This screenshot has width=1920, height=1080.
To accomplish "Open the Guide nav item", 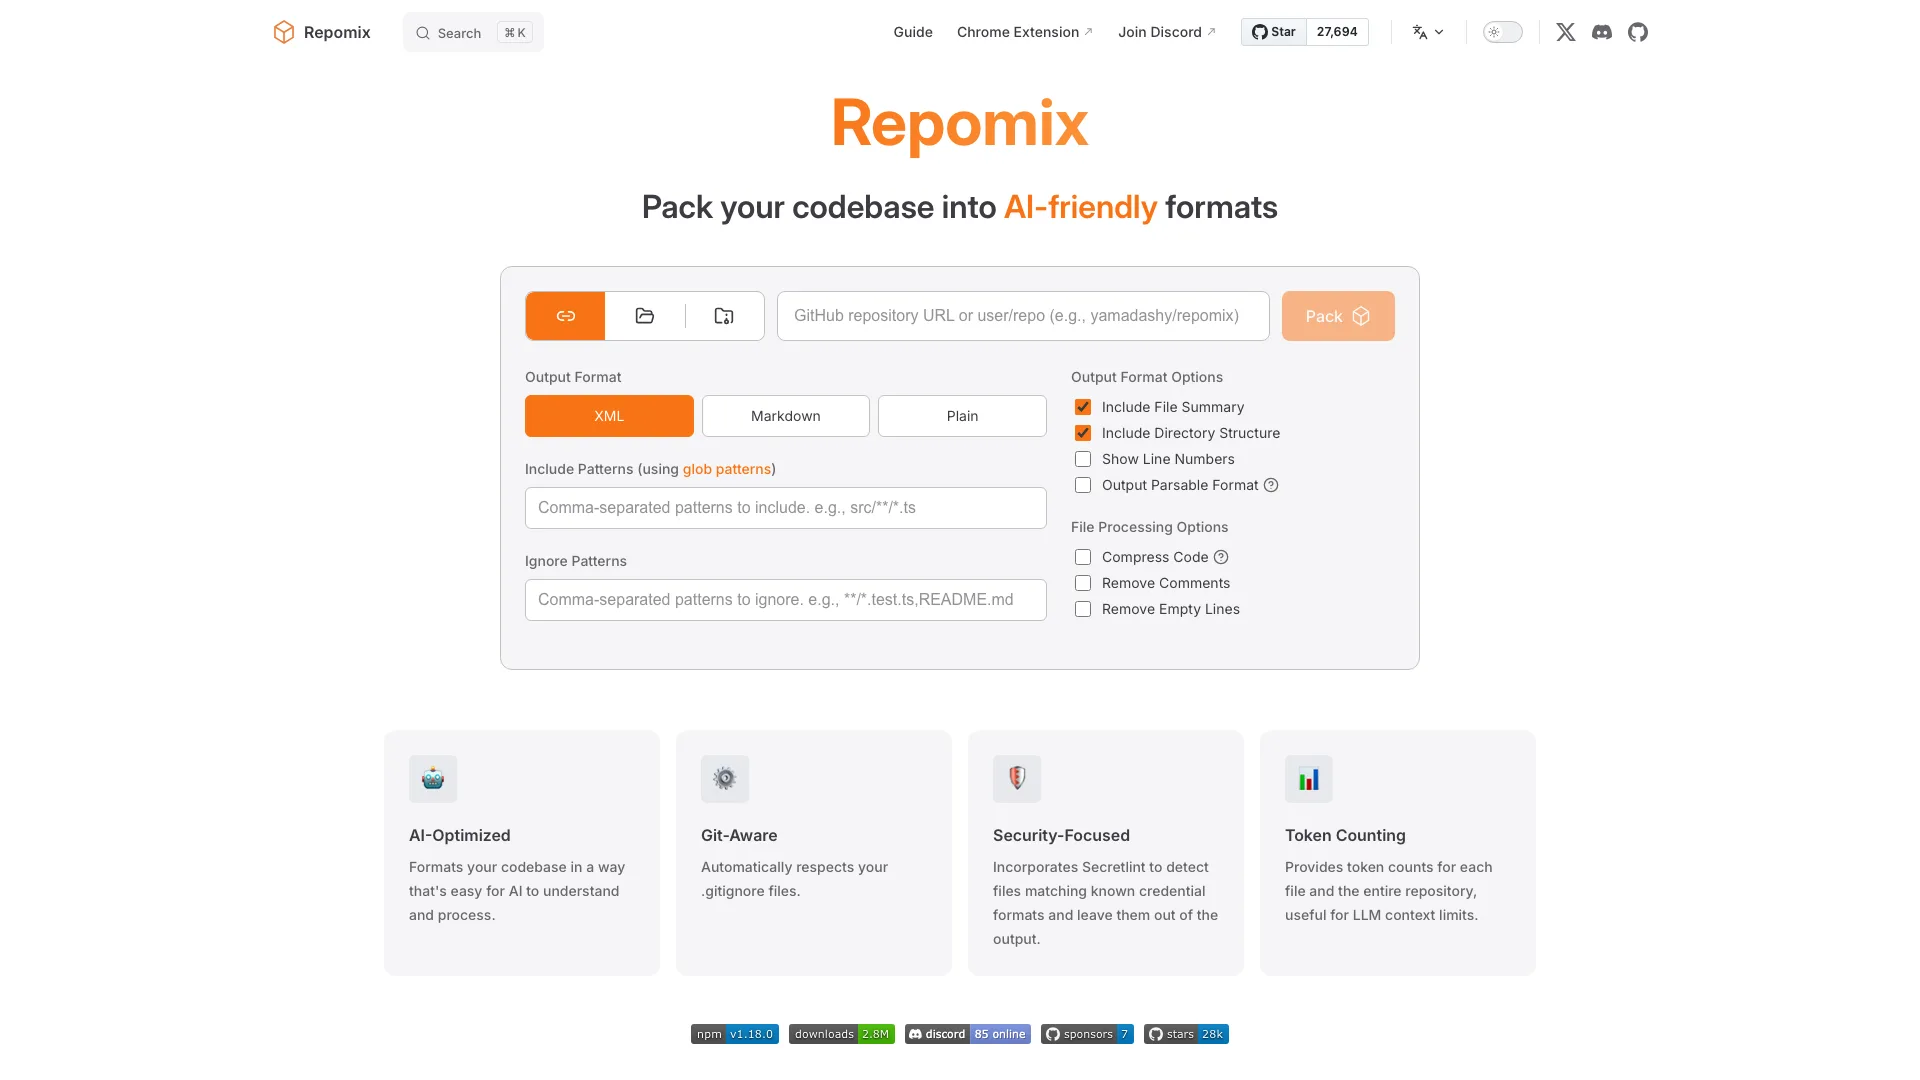I will pos(913,32).
